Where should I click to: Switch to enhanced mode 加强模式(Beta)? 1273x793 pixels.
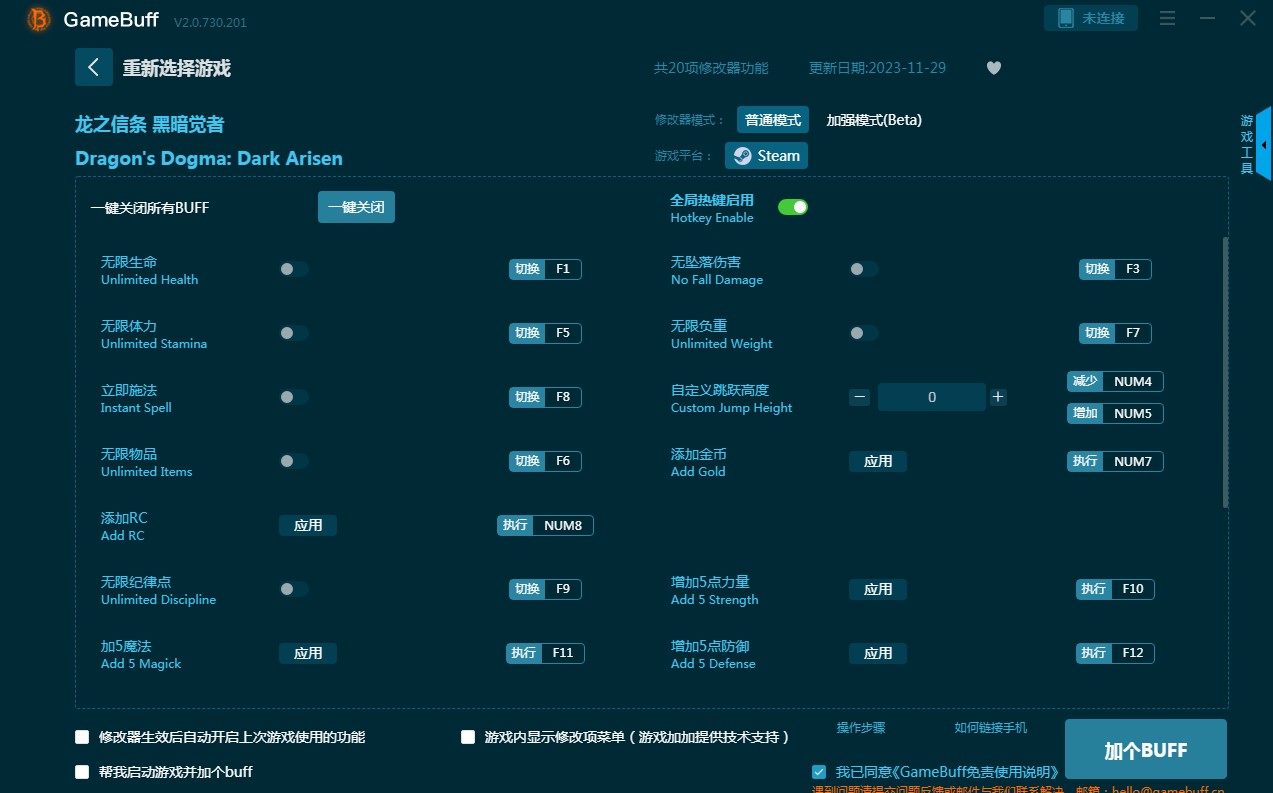(874, 120)
